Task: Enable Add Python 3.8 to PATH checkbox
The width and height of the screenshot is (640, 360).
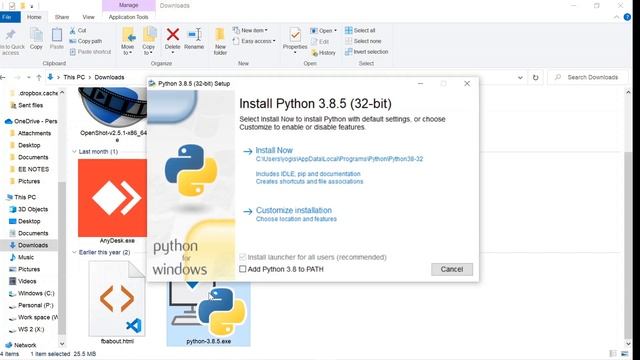Action: pyautogui.click(x=243, y=269)
